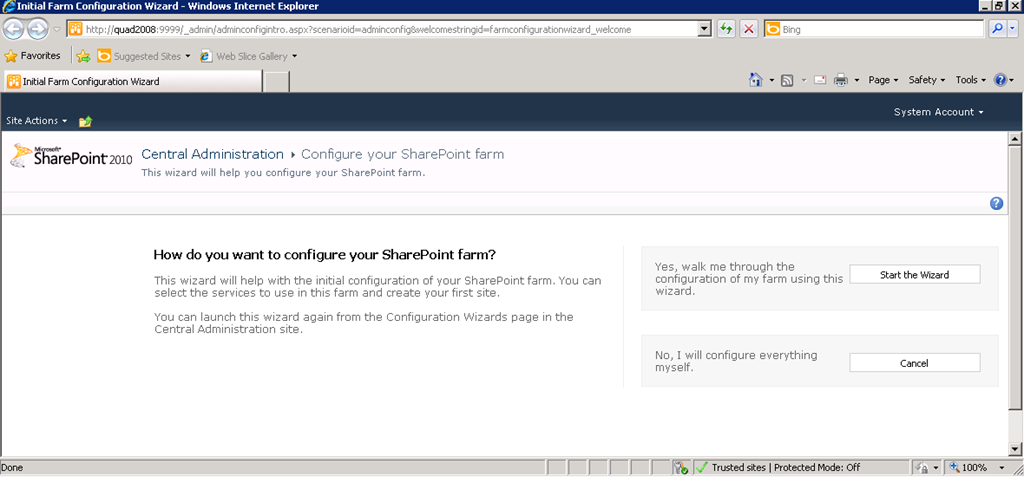Screen dimensions: 1024x477
Task: Click the SharePoint 2010 logo
Action: click(72, 156)
